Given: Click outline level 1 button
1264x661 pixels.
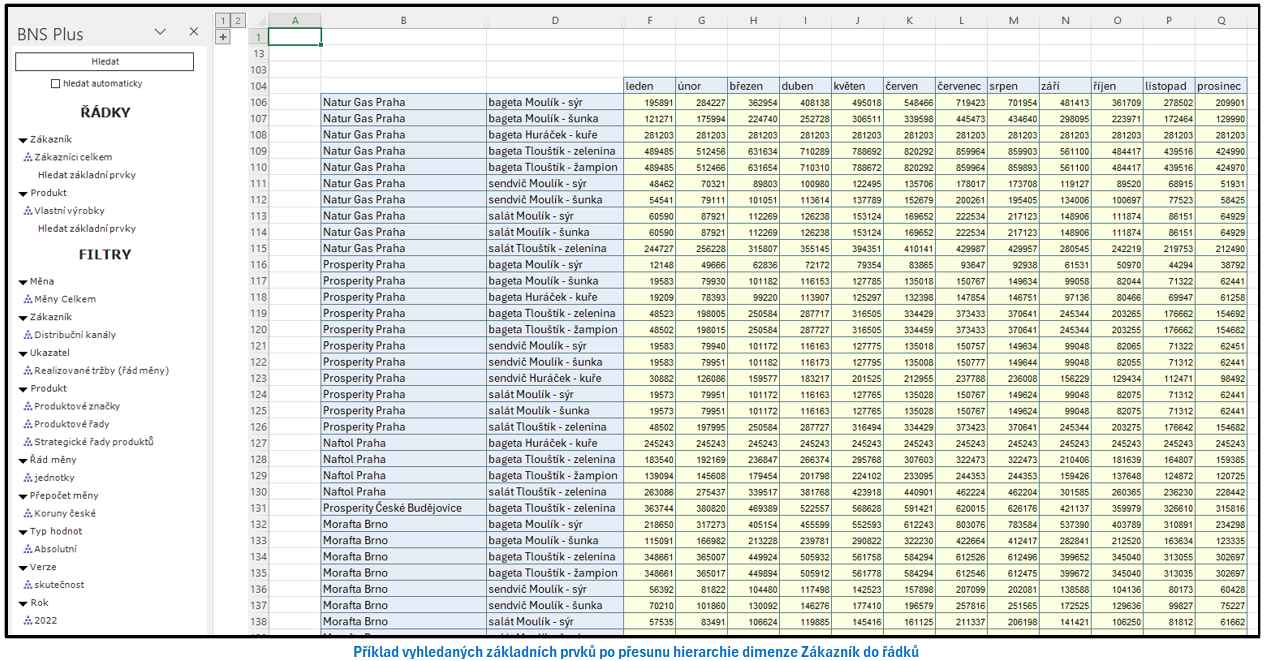Looking at the screenshot, I should pyautogui.click(x=223, y=20).
